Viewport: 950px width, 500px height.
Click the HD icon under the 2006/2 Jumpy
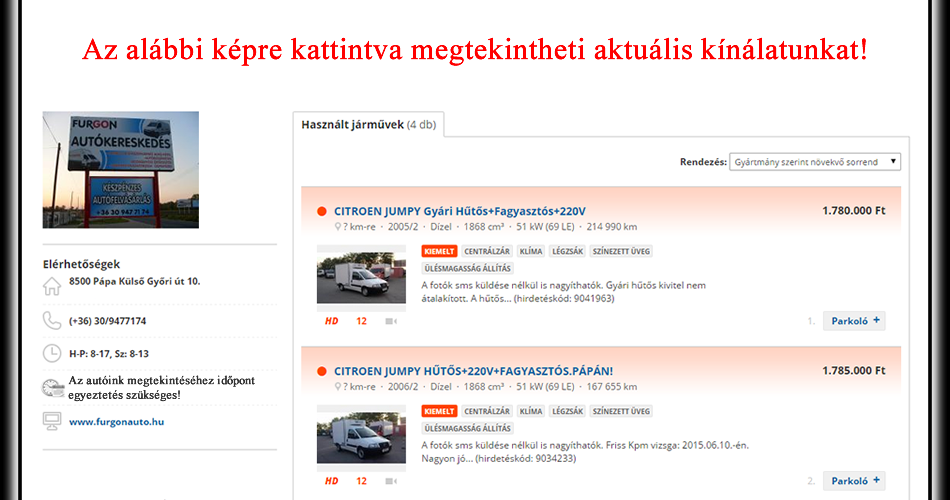point(331,481)
